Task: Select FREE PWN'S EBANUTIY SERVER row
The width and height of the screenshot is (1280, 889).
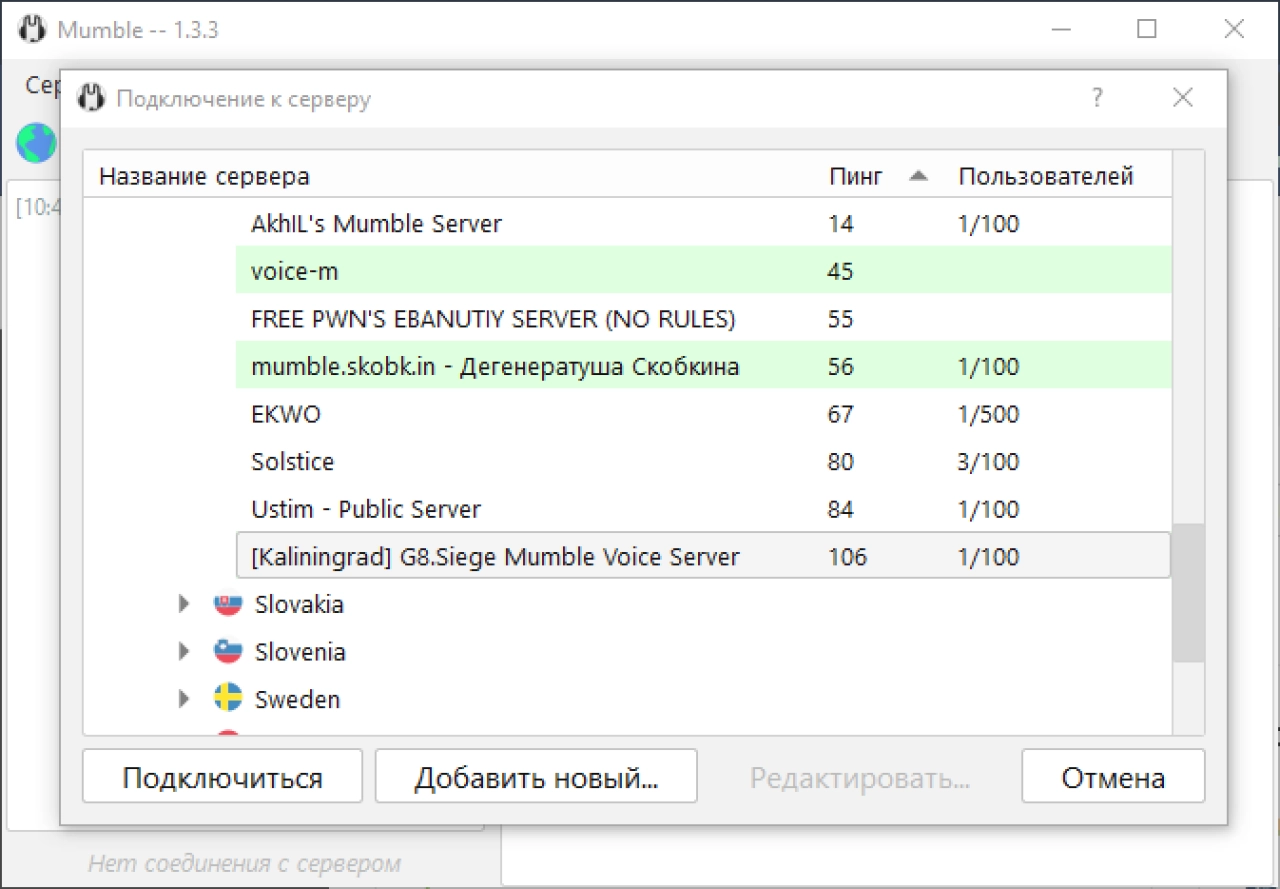Action: click(x=703, y=319)
